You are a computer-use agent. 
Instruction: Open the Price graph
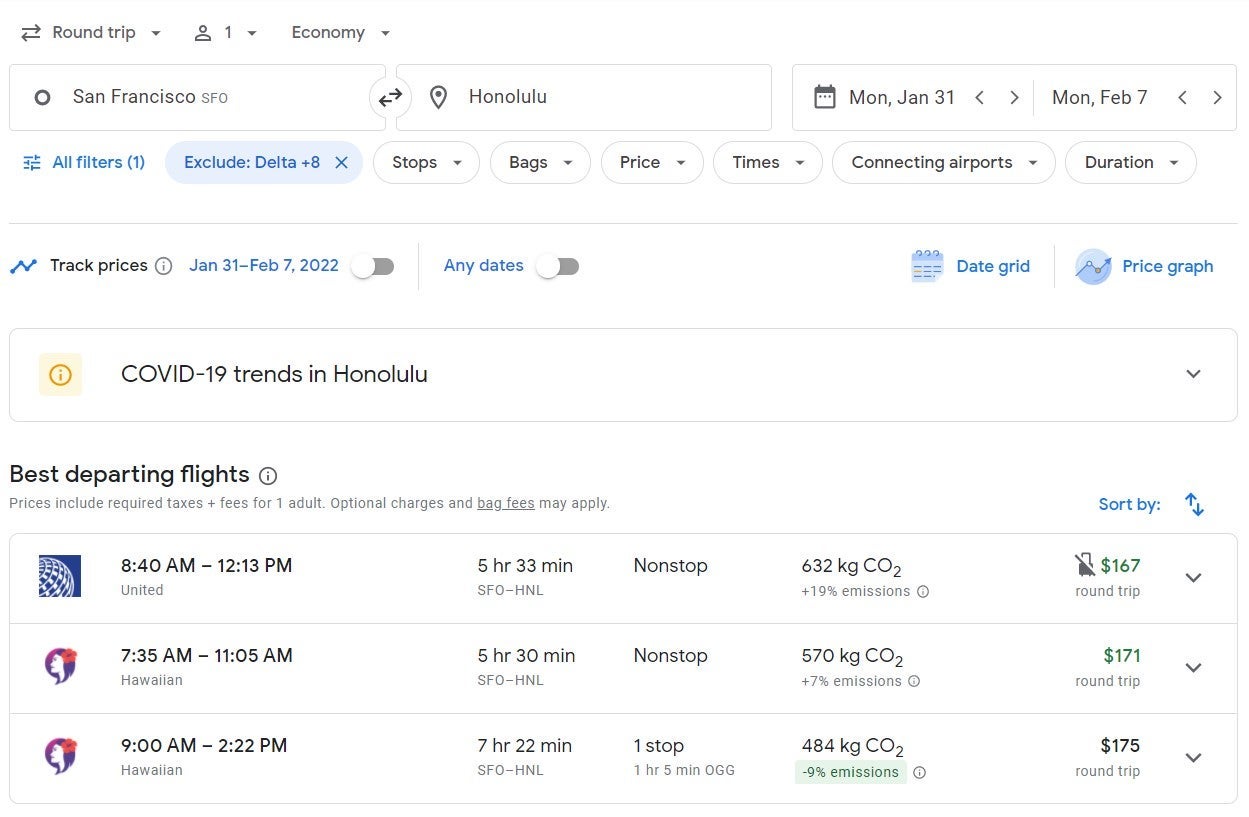point(1144,266)
